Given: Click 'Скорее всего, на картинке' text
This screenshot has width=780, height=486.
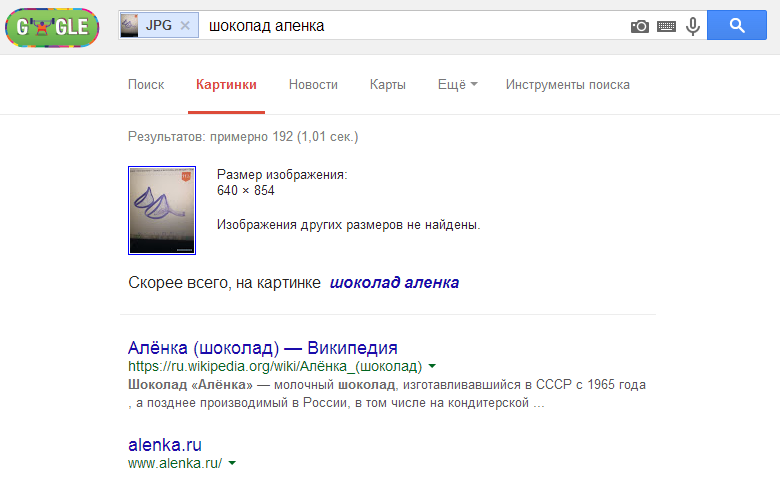Looking at the screenshot, I should coord(224,283).
